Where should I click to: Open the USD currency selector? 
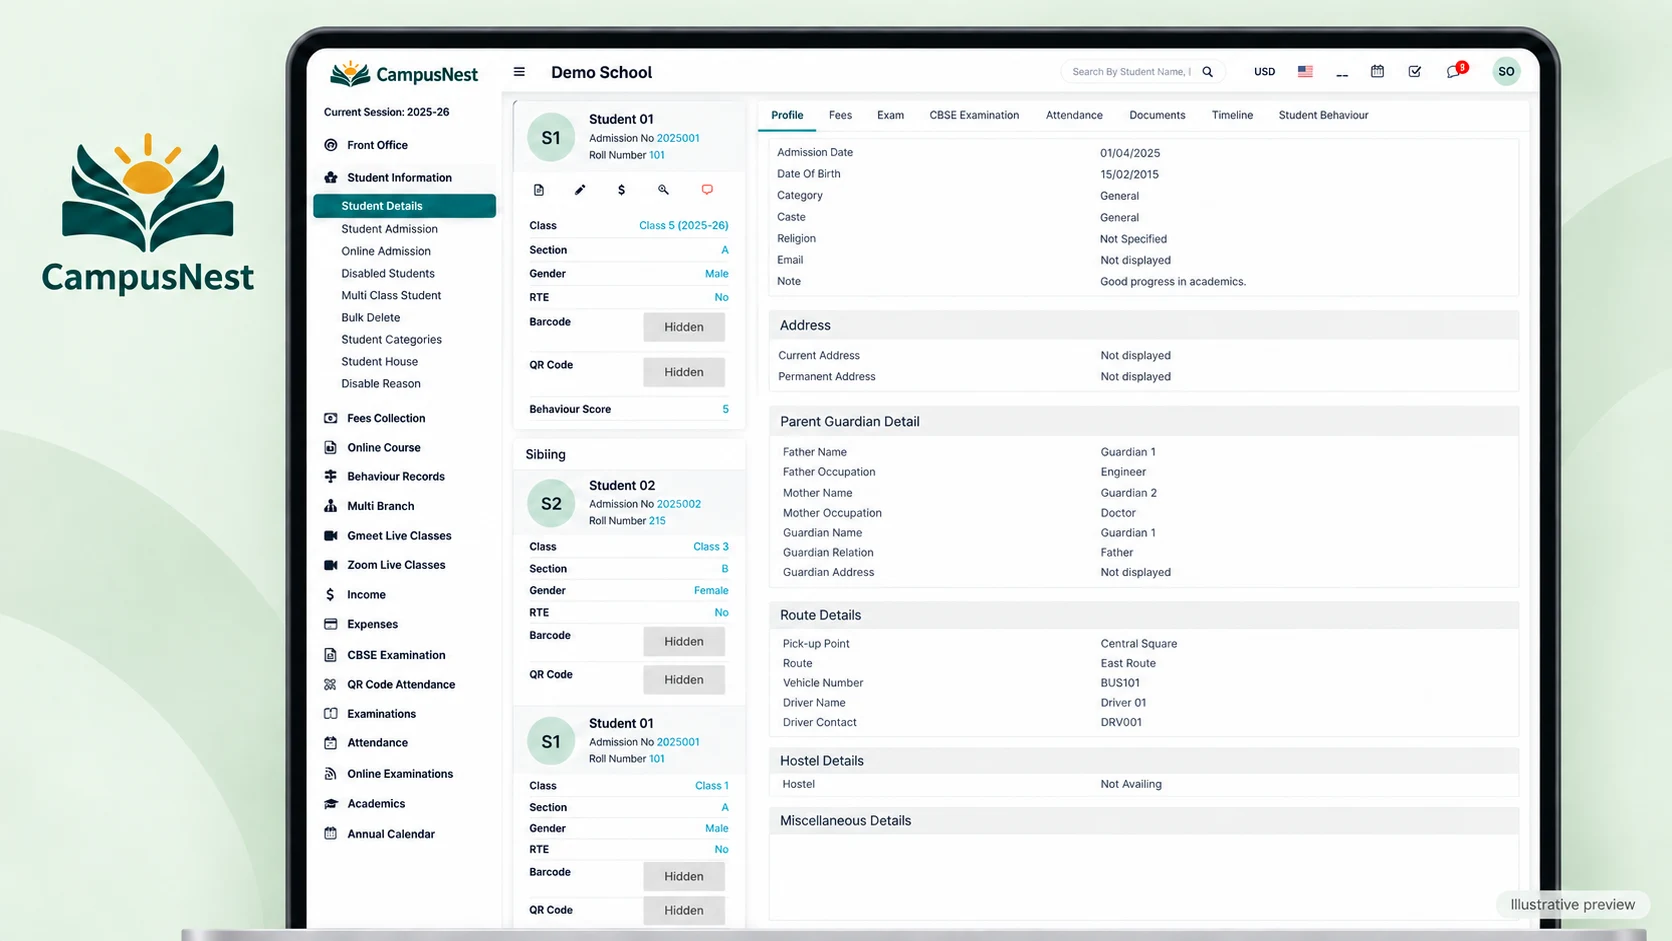point(1264,72)
